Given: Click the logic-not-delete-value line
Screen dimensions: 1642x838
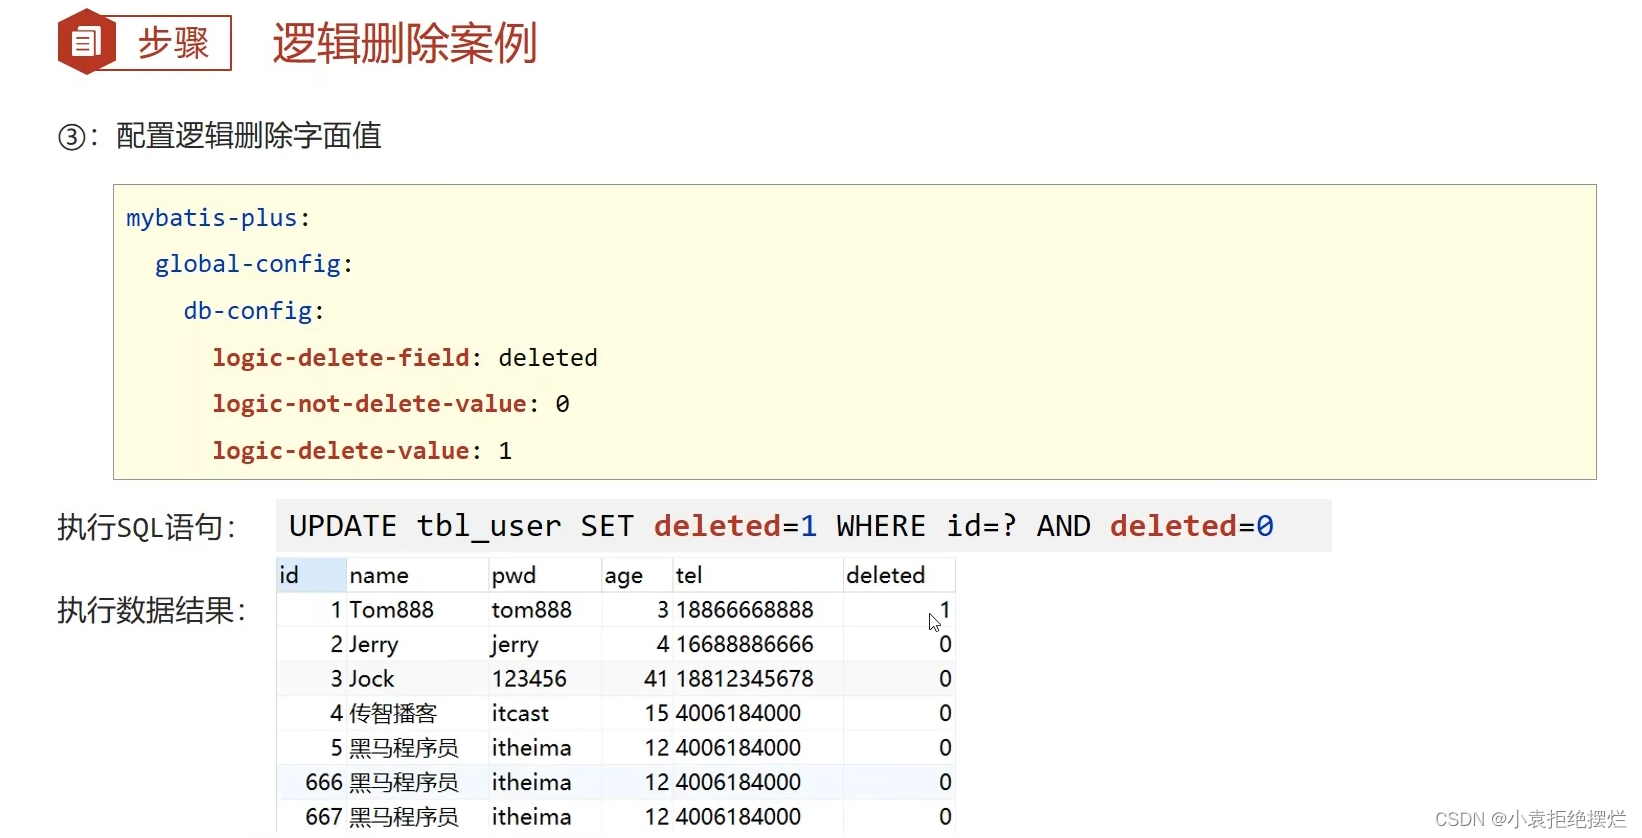Looking at the screenshot, I should point(391,404).
